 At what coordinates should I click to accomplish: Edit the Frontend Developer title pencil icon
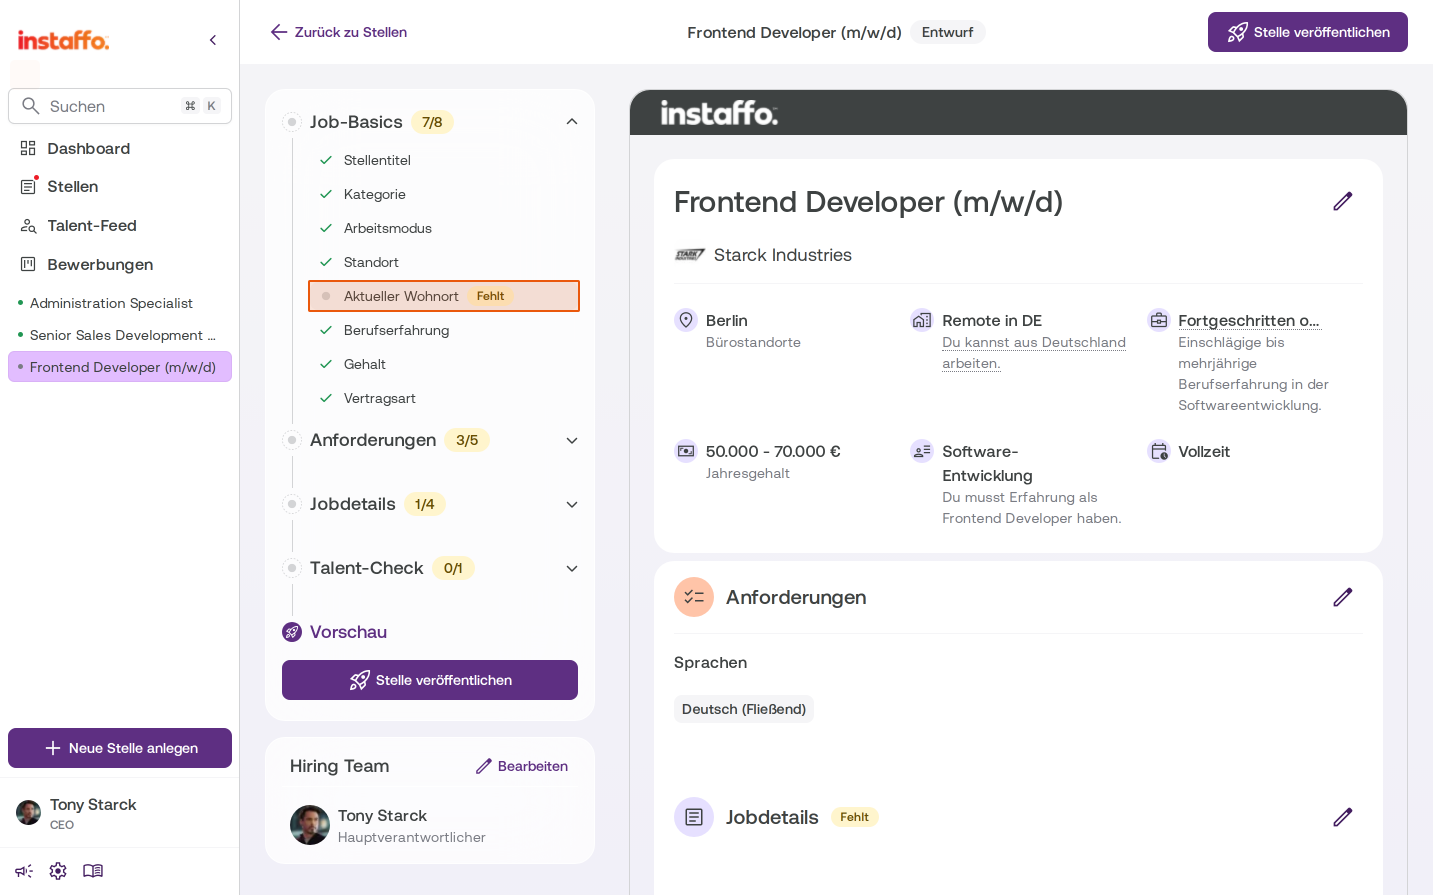(1343, 201)
